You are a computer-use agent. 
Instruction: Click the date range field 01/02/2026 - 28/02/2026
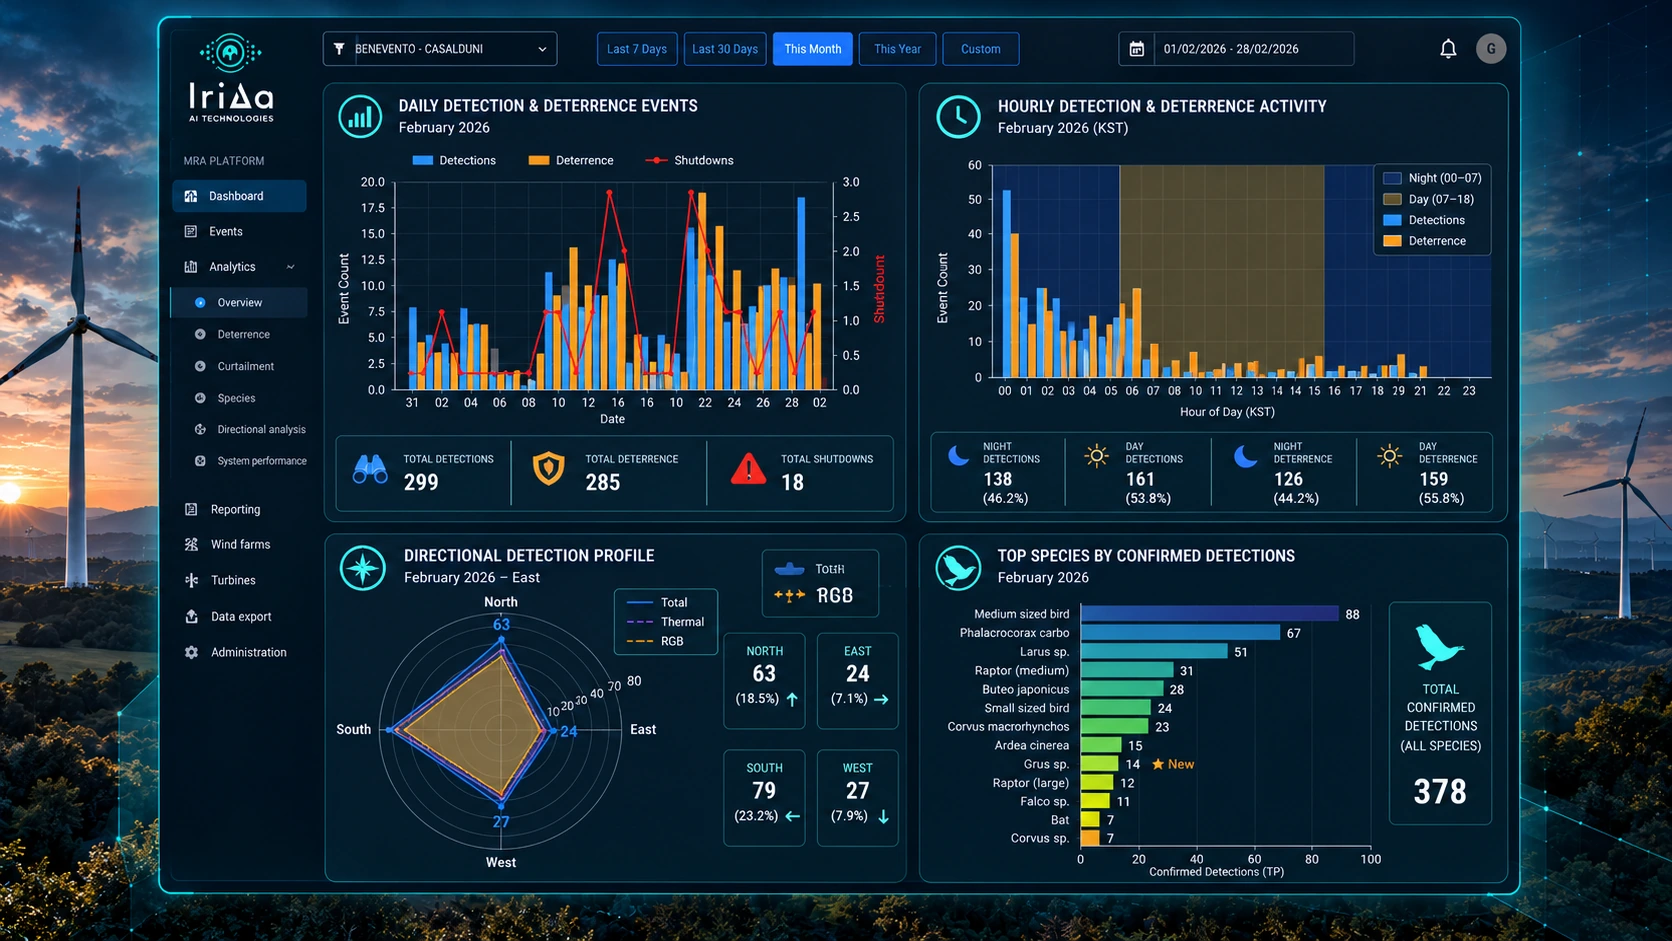pyautogui.click(x=1236, y=49)
